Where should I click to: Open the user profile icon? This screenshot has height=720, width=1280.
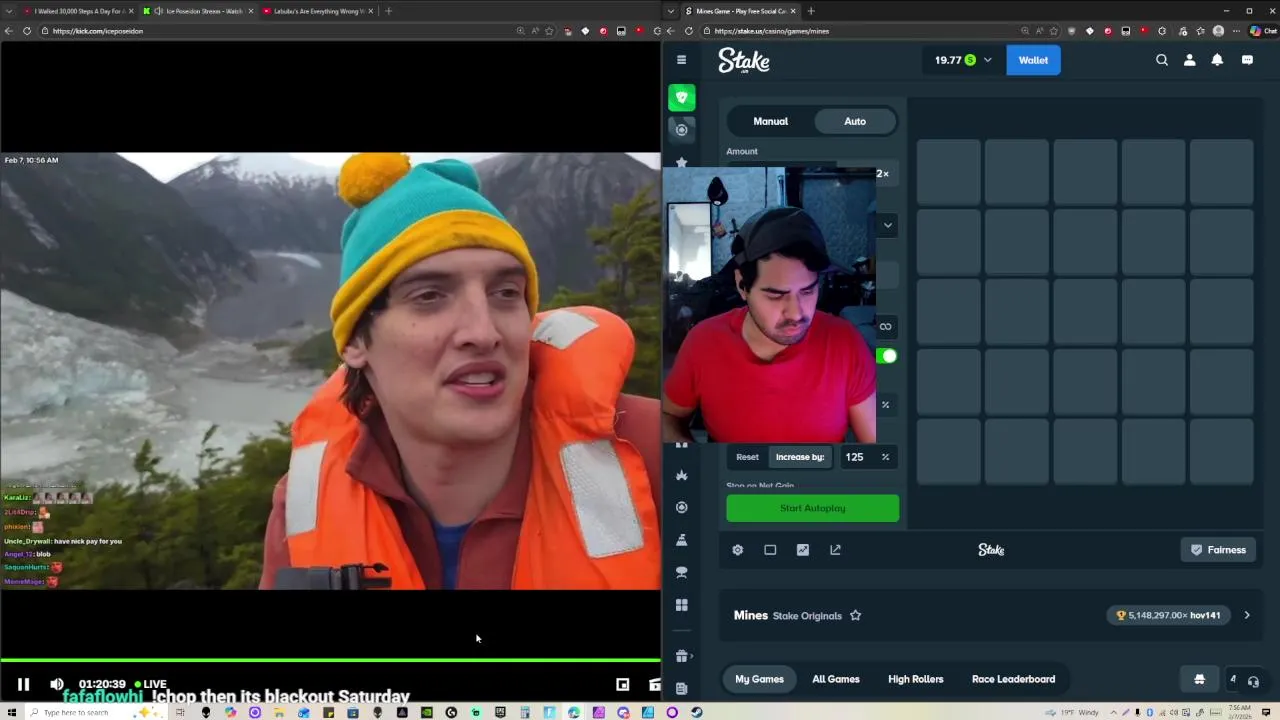coord(1190,60)
